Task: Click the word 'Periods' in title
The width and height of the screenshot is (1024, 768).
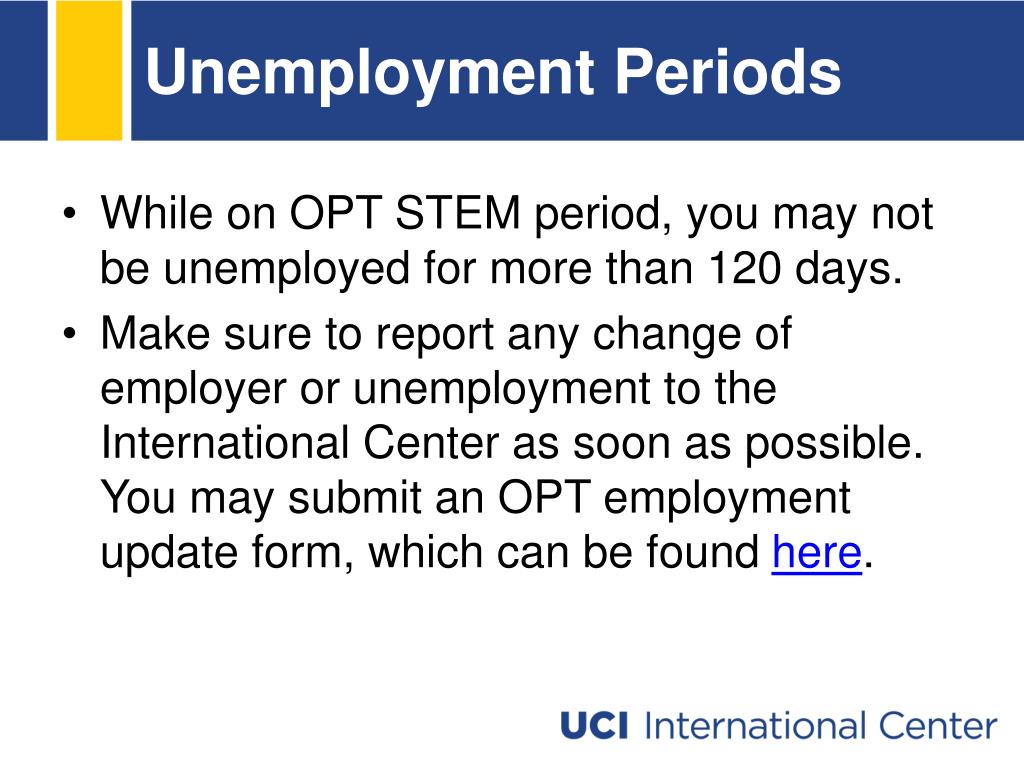Action: pyautogui.click(x=728, y=71)
